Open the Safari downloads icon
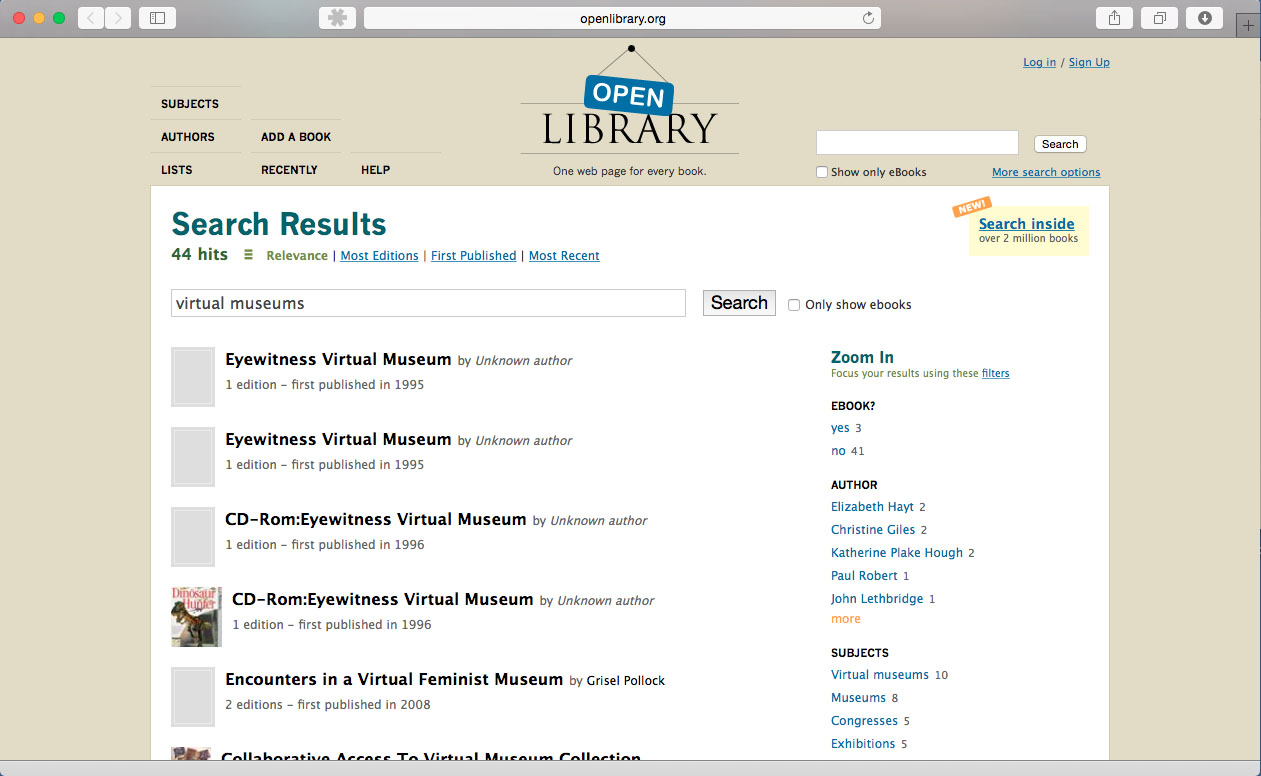The image size is (1261, 776). [x=1204, y=18]
